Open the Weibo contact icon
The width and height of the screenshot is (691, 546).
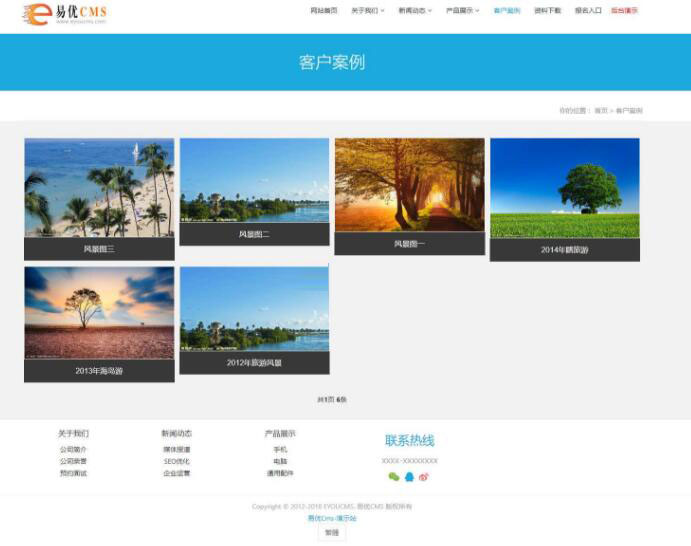[x=424, y=477]
